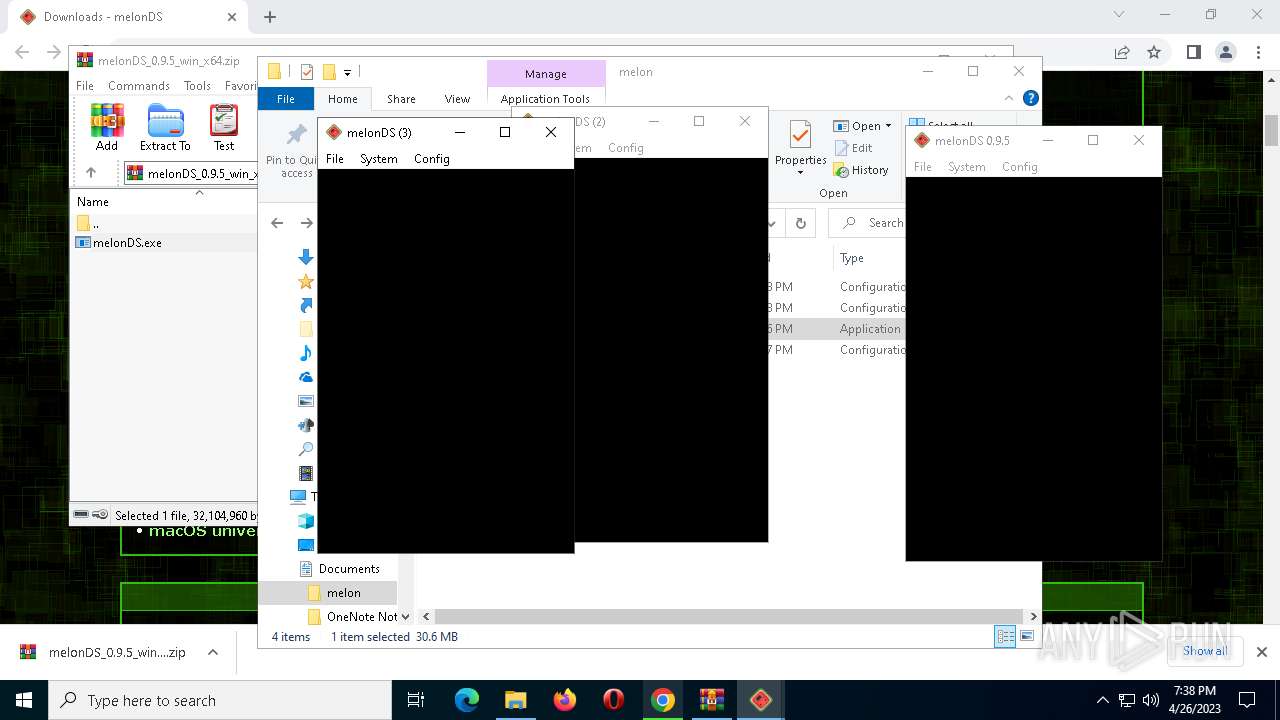Select melon folder in navigation pane
This screenshot has width=1280, height=720.
335,593
